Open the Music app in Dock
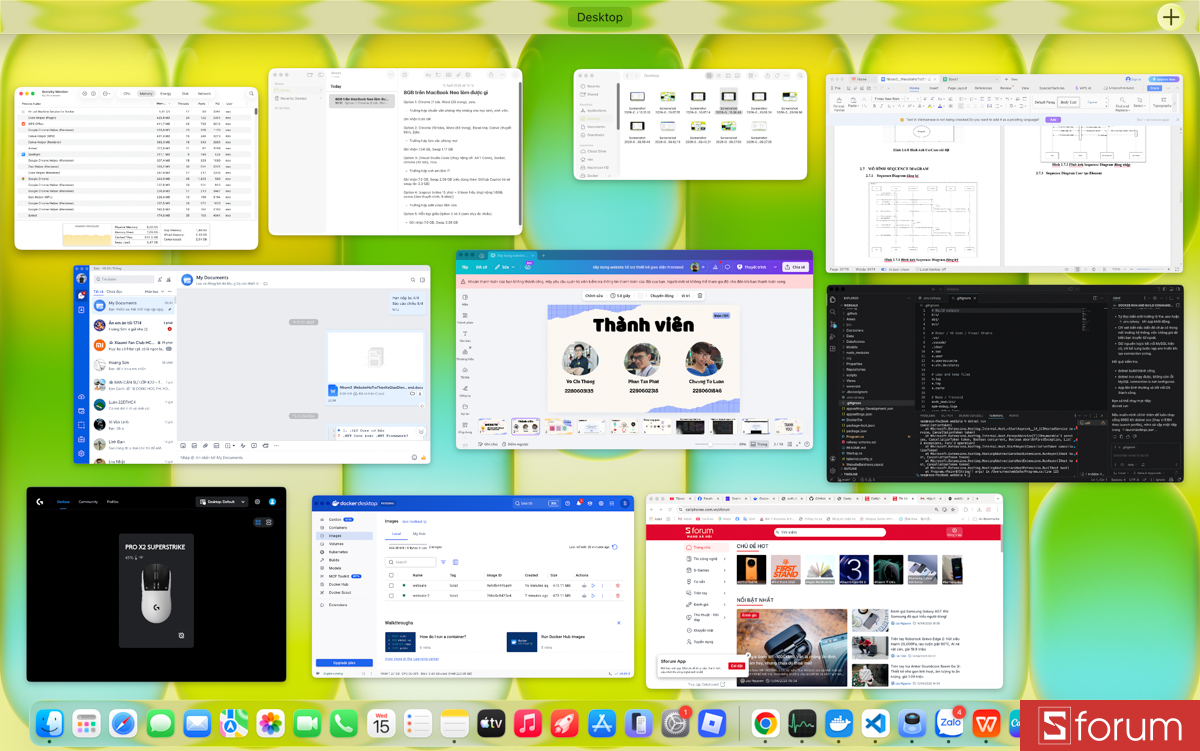Image resolution: width=1200 pixels, height=751 pixels. click(x=528, y=724)
